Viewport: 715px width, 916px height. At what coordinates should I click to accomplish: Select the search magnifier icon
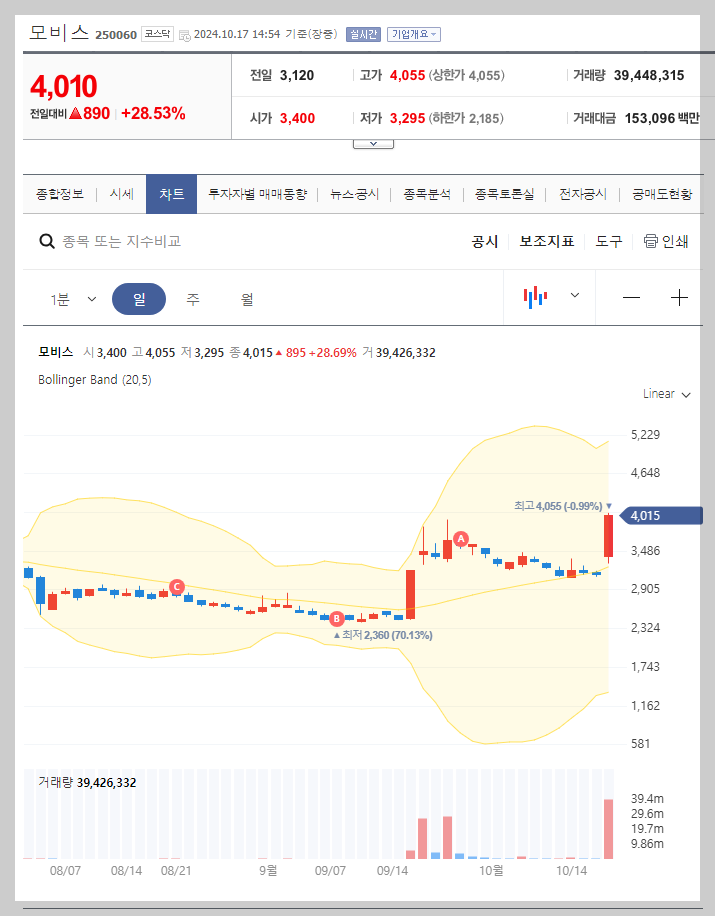pyautogui.click(x=47, y=241)
